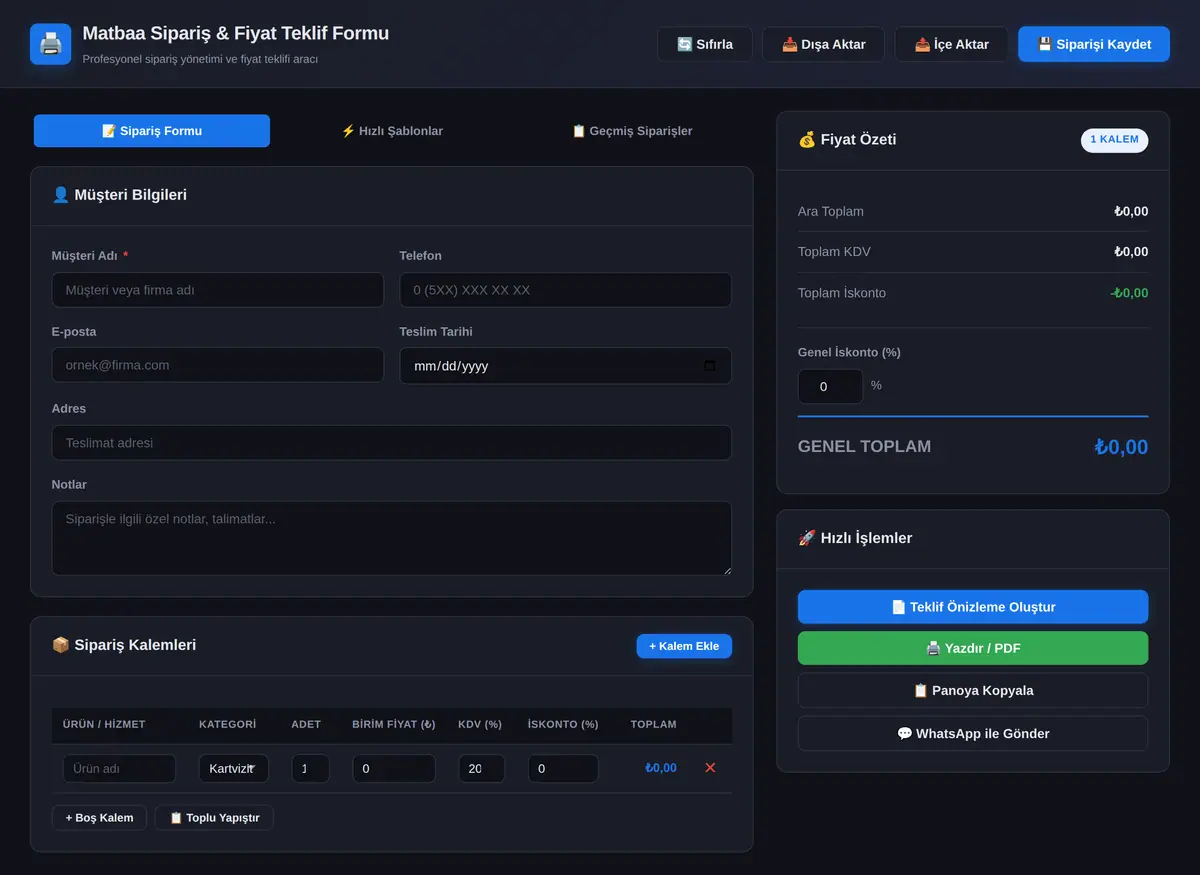Viewport: 1200px width, 875px height.
Task: Click the GENEL TOPLAM amount ₺0,00
Action: tap(1121, 447)
